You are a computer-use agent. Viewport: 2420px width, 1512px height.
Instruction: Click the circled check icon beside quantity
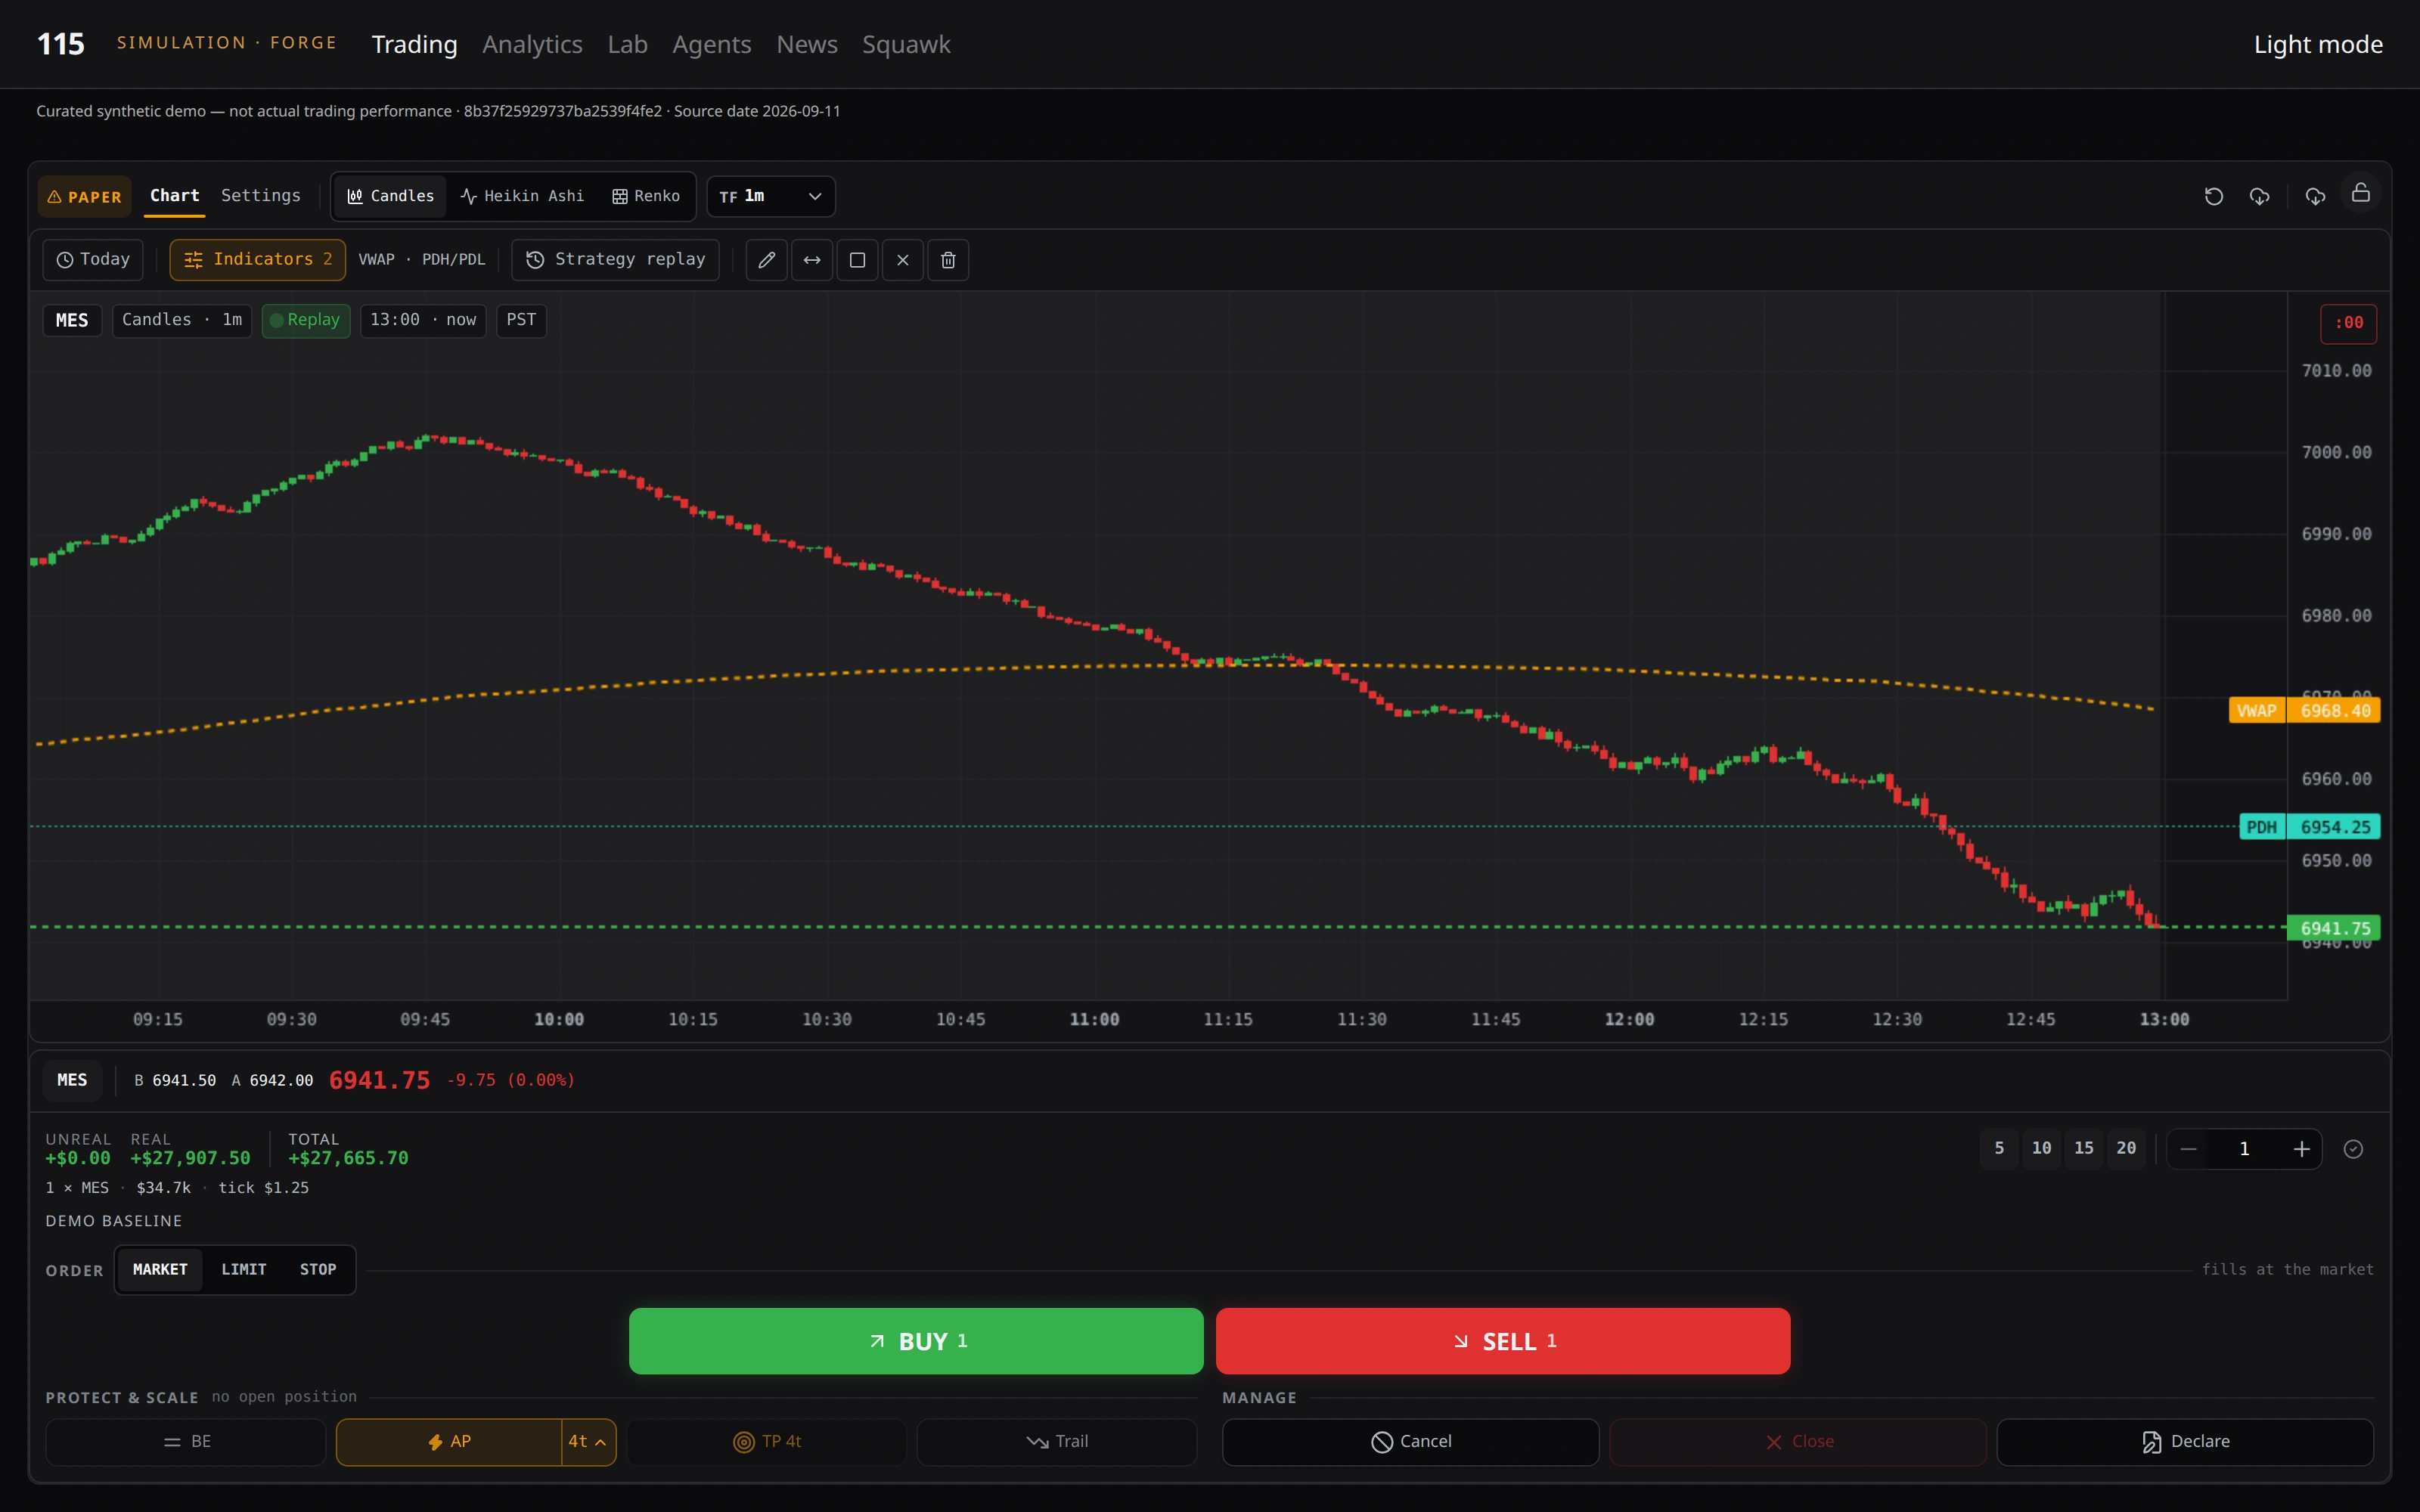(x=2353, y=1149)
